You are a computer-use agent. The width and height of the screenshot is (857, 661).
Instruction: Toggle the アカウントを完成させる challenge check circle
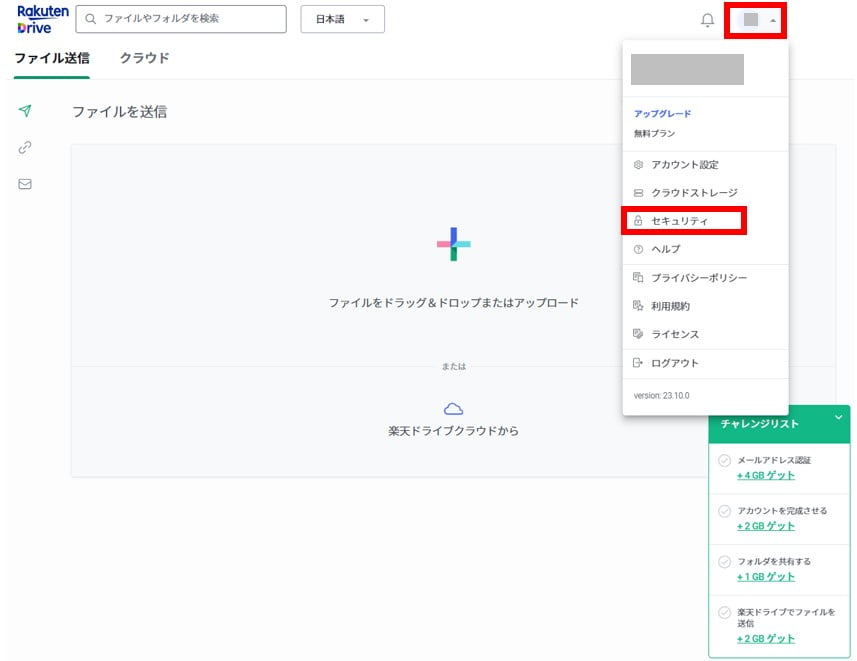coord(724,511)
